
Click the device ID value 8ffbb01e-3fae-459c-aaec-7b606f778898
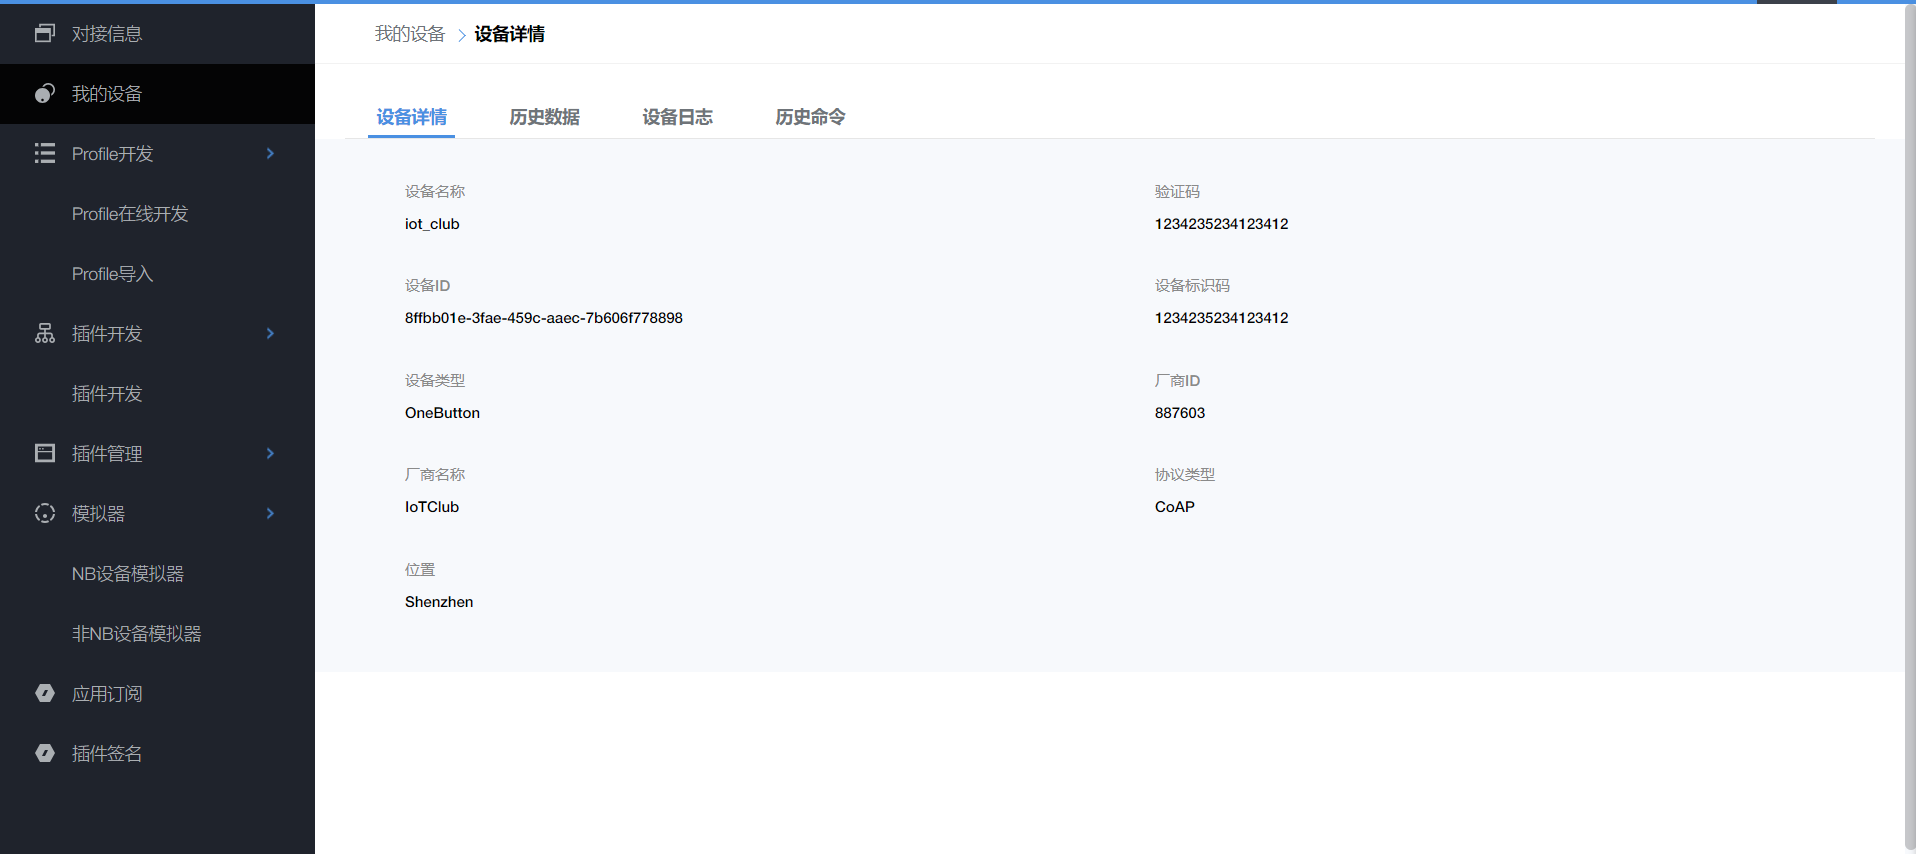tap(544, 318)
